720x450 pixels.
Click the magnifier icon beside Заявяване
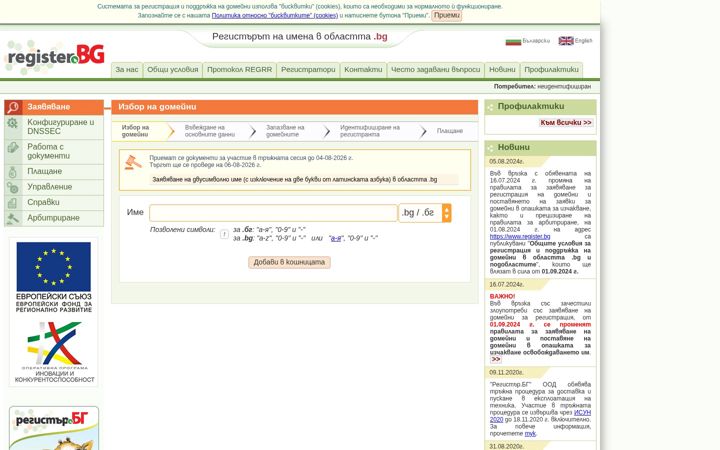pos(13,107)
